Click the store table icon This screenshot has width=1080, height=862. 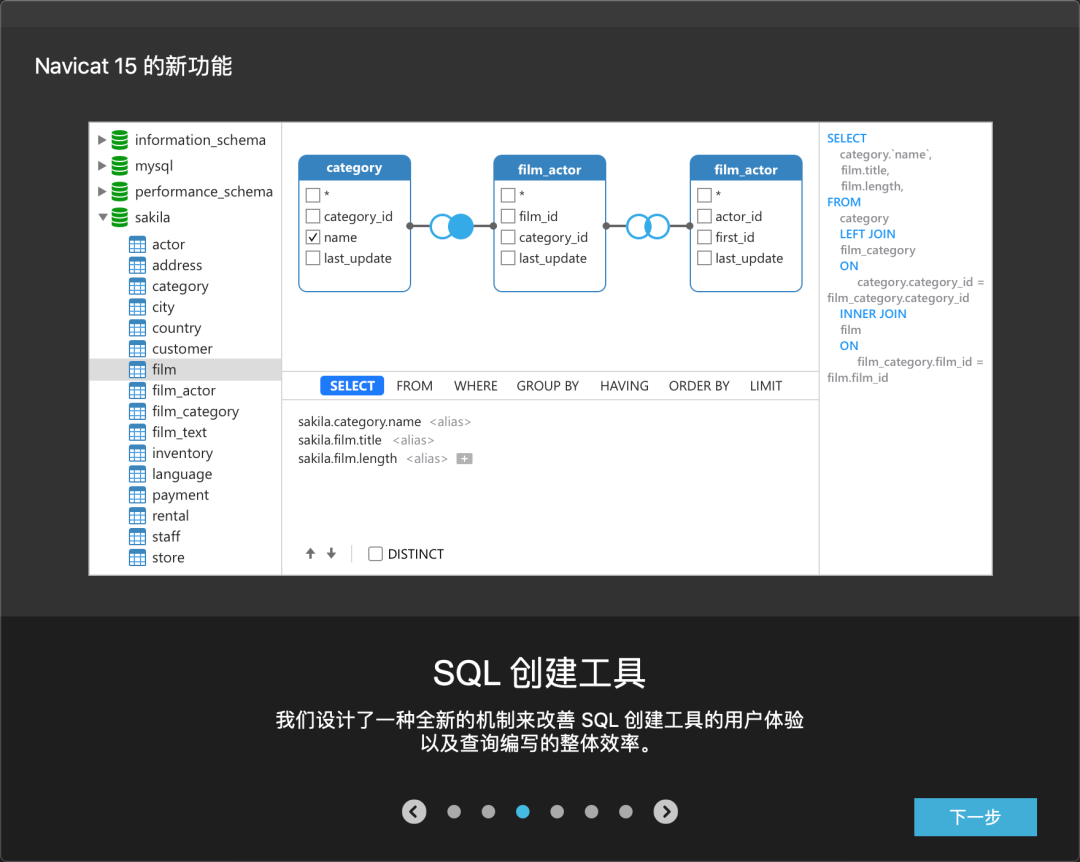pos(138,557)
